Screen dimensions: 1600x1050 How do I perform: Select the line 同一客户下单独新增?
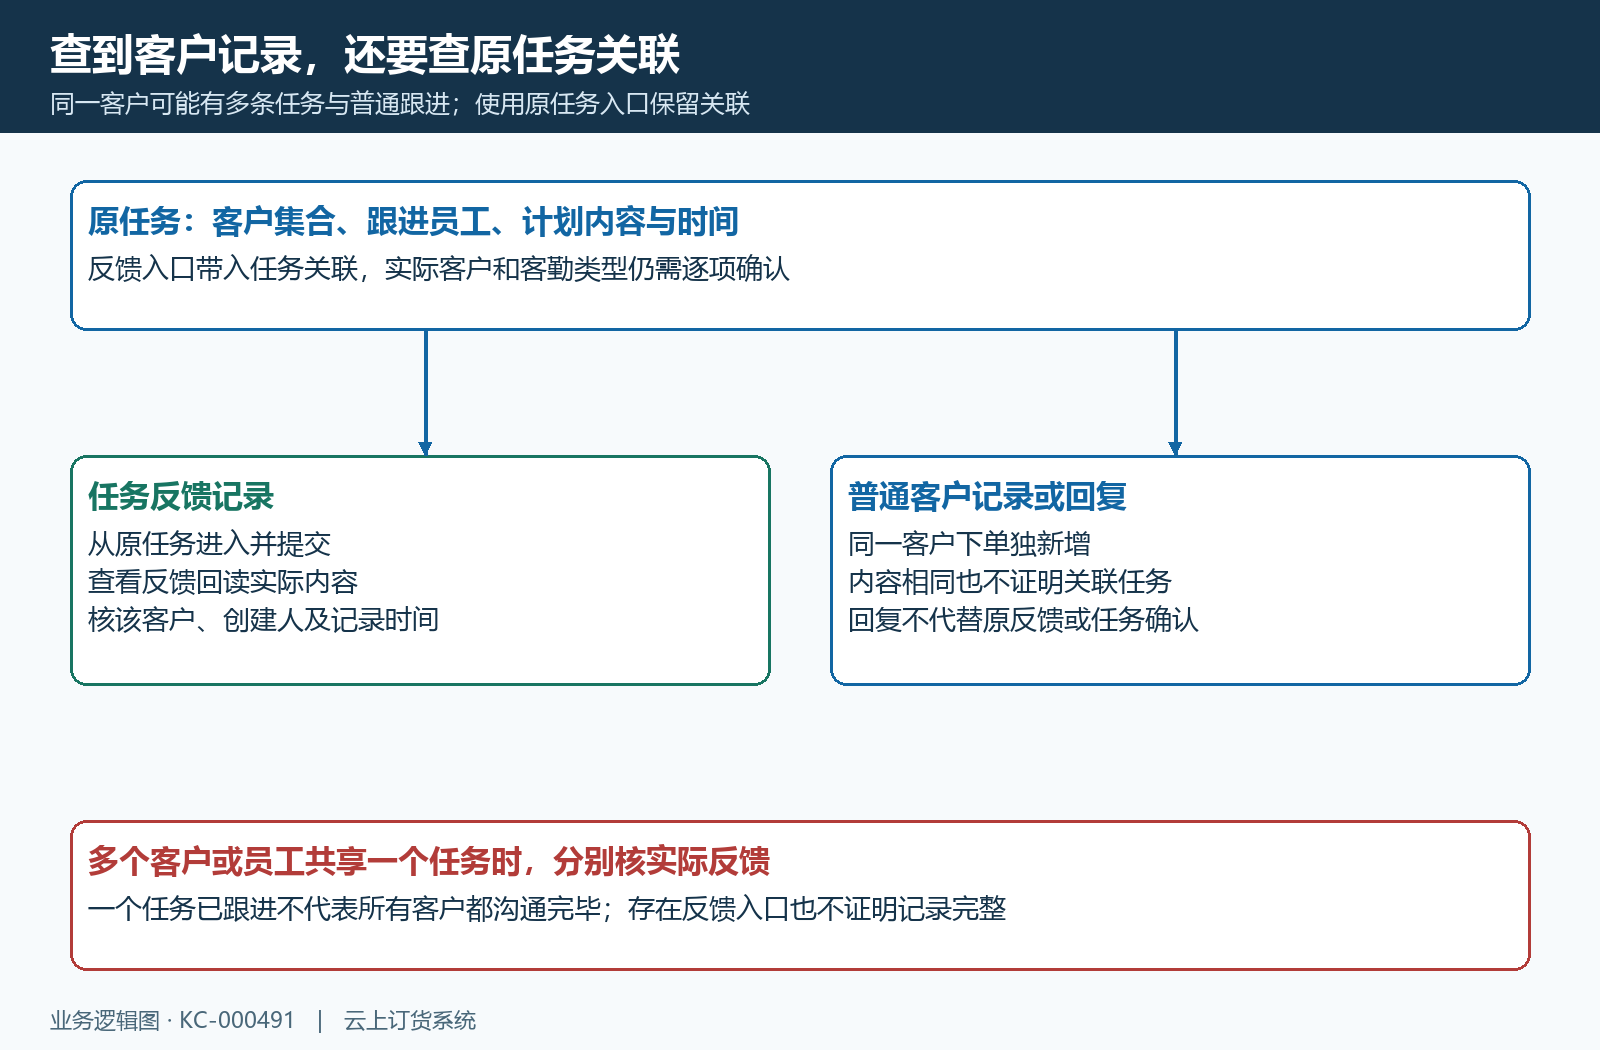click(969, 544)
